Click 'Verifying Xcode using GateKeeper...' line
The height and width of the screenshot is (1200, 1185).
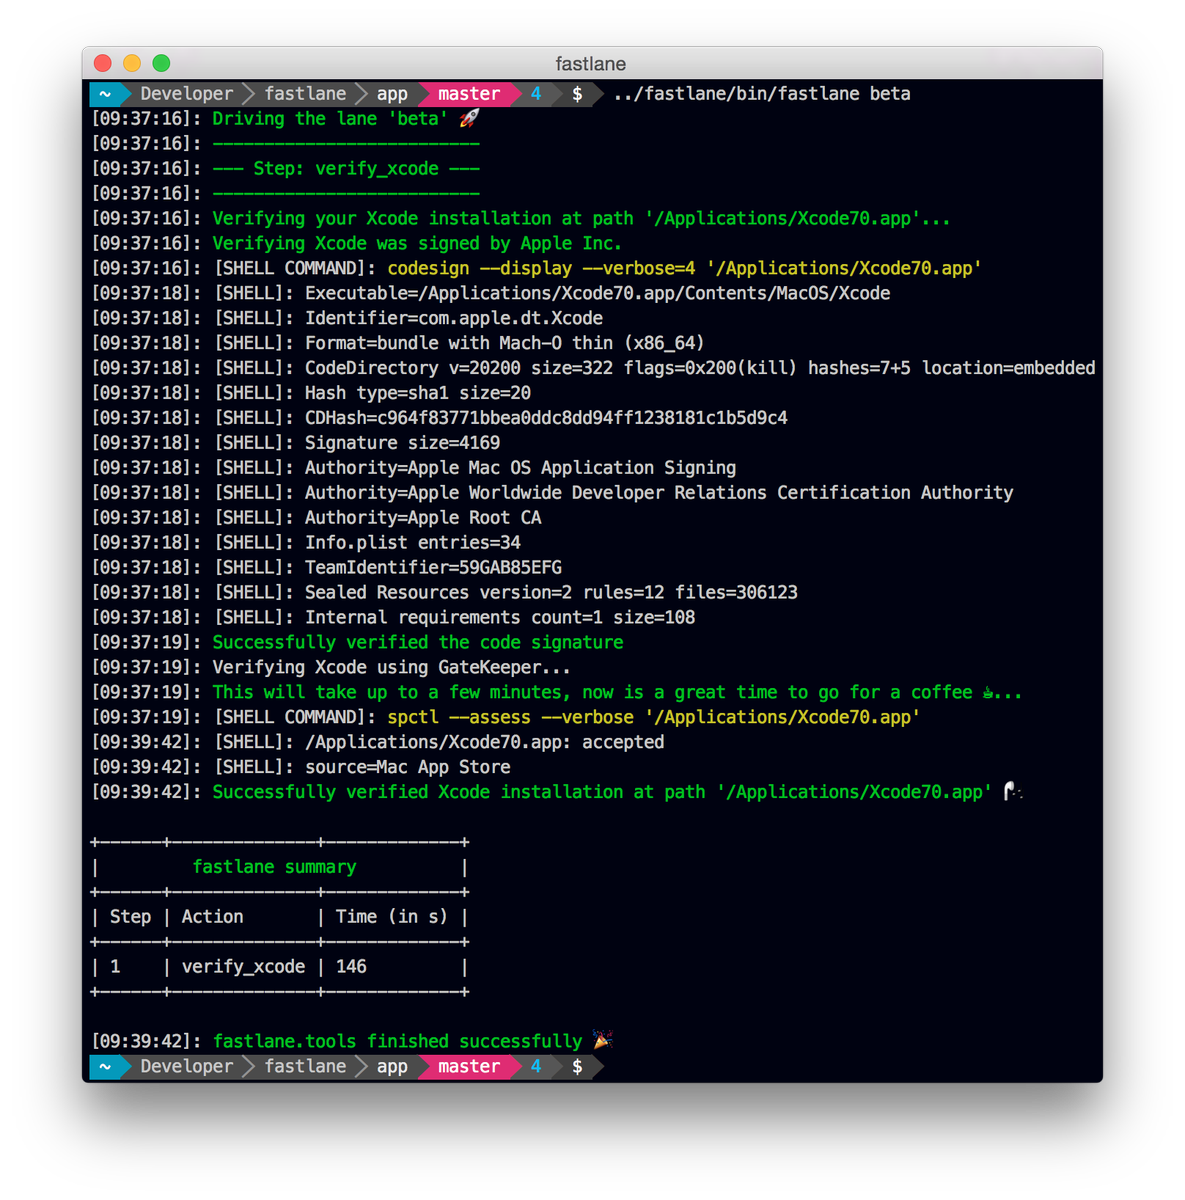click(391, 667)
